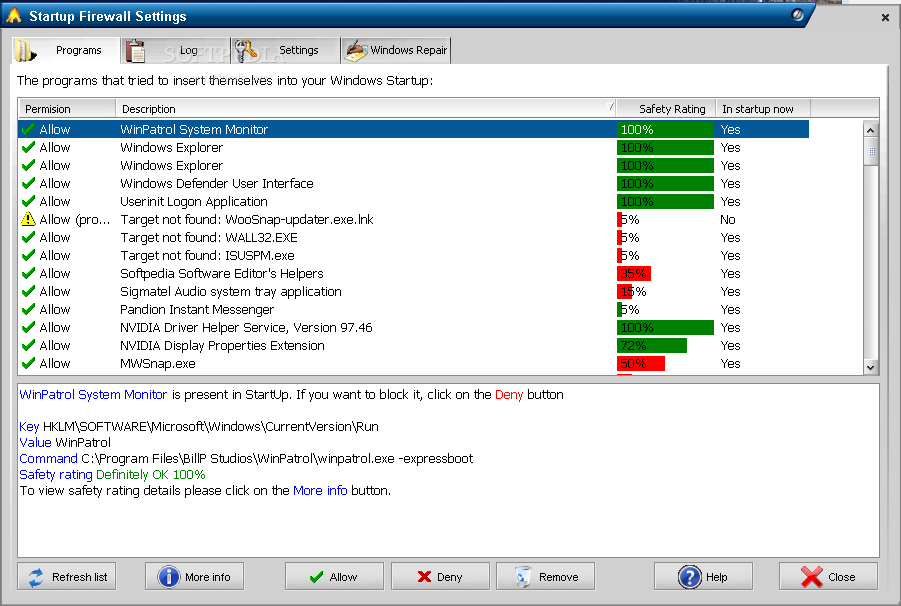
Task: Switch to the Log tab
Action: [175, 51]
